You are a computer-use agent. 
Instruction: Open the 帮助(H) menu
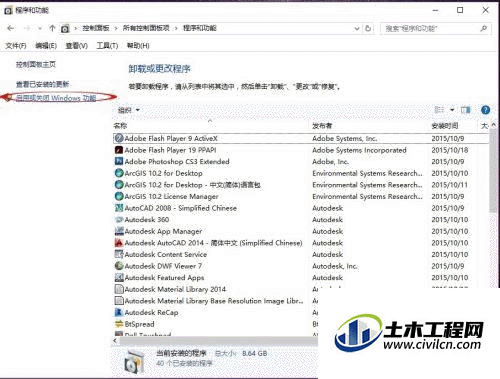138,46
